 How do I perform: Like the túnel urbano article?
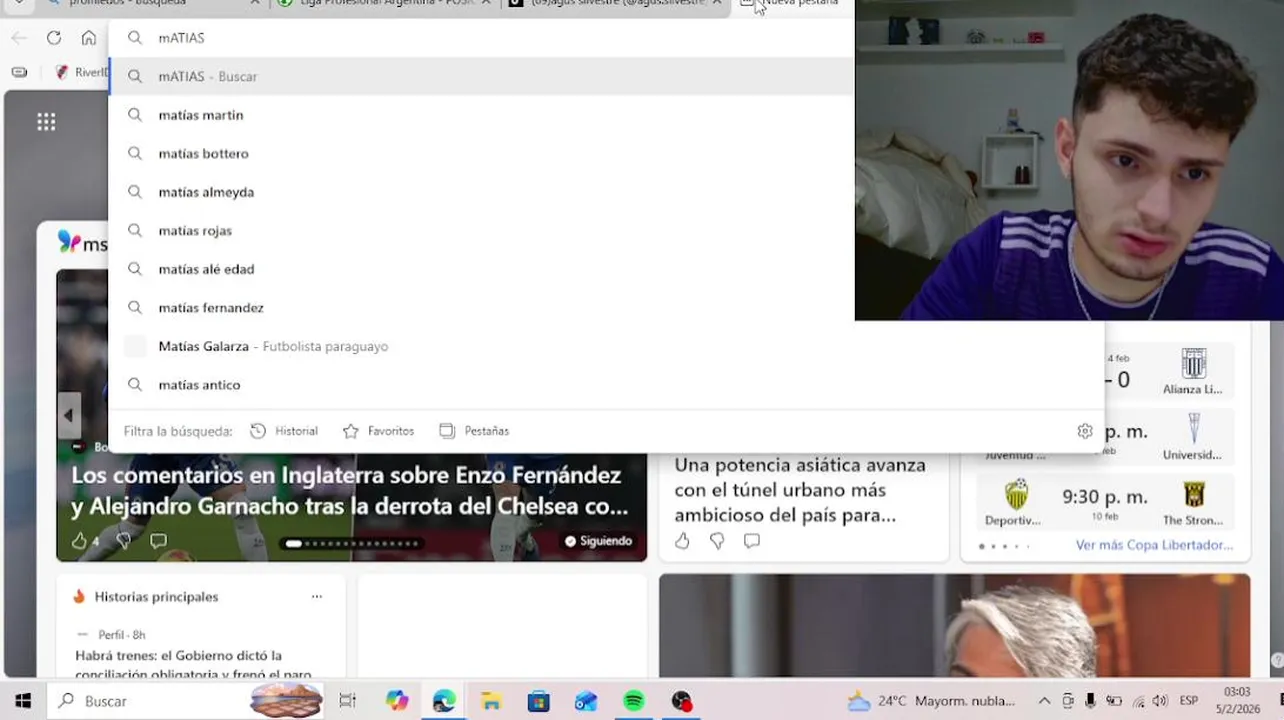[682, 541]
